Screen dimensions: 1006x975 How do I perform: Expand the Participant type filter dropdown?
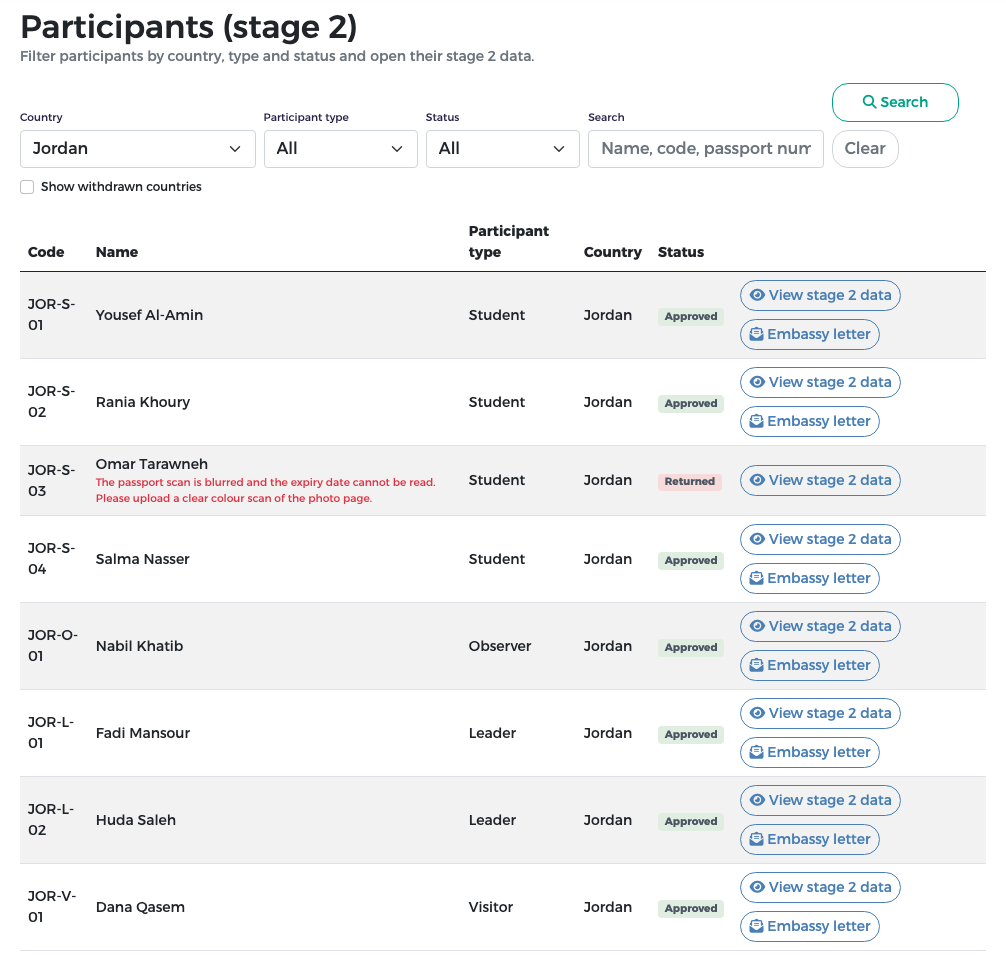coord(341,149)
